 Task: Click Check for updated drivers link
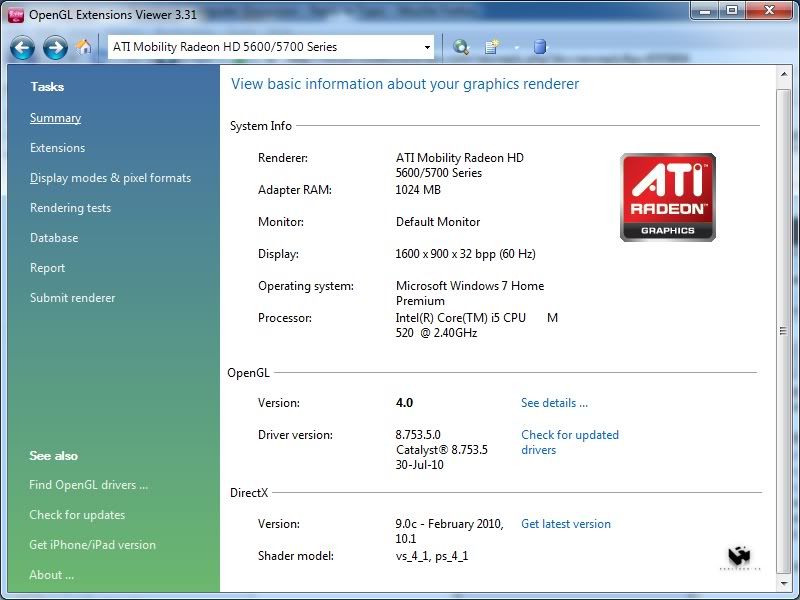point(570,442)
